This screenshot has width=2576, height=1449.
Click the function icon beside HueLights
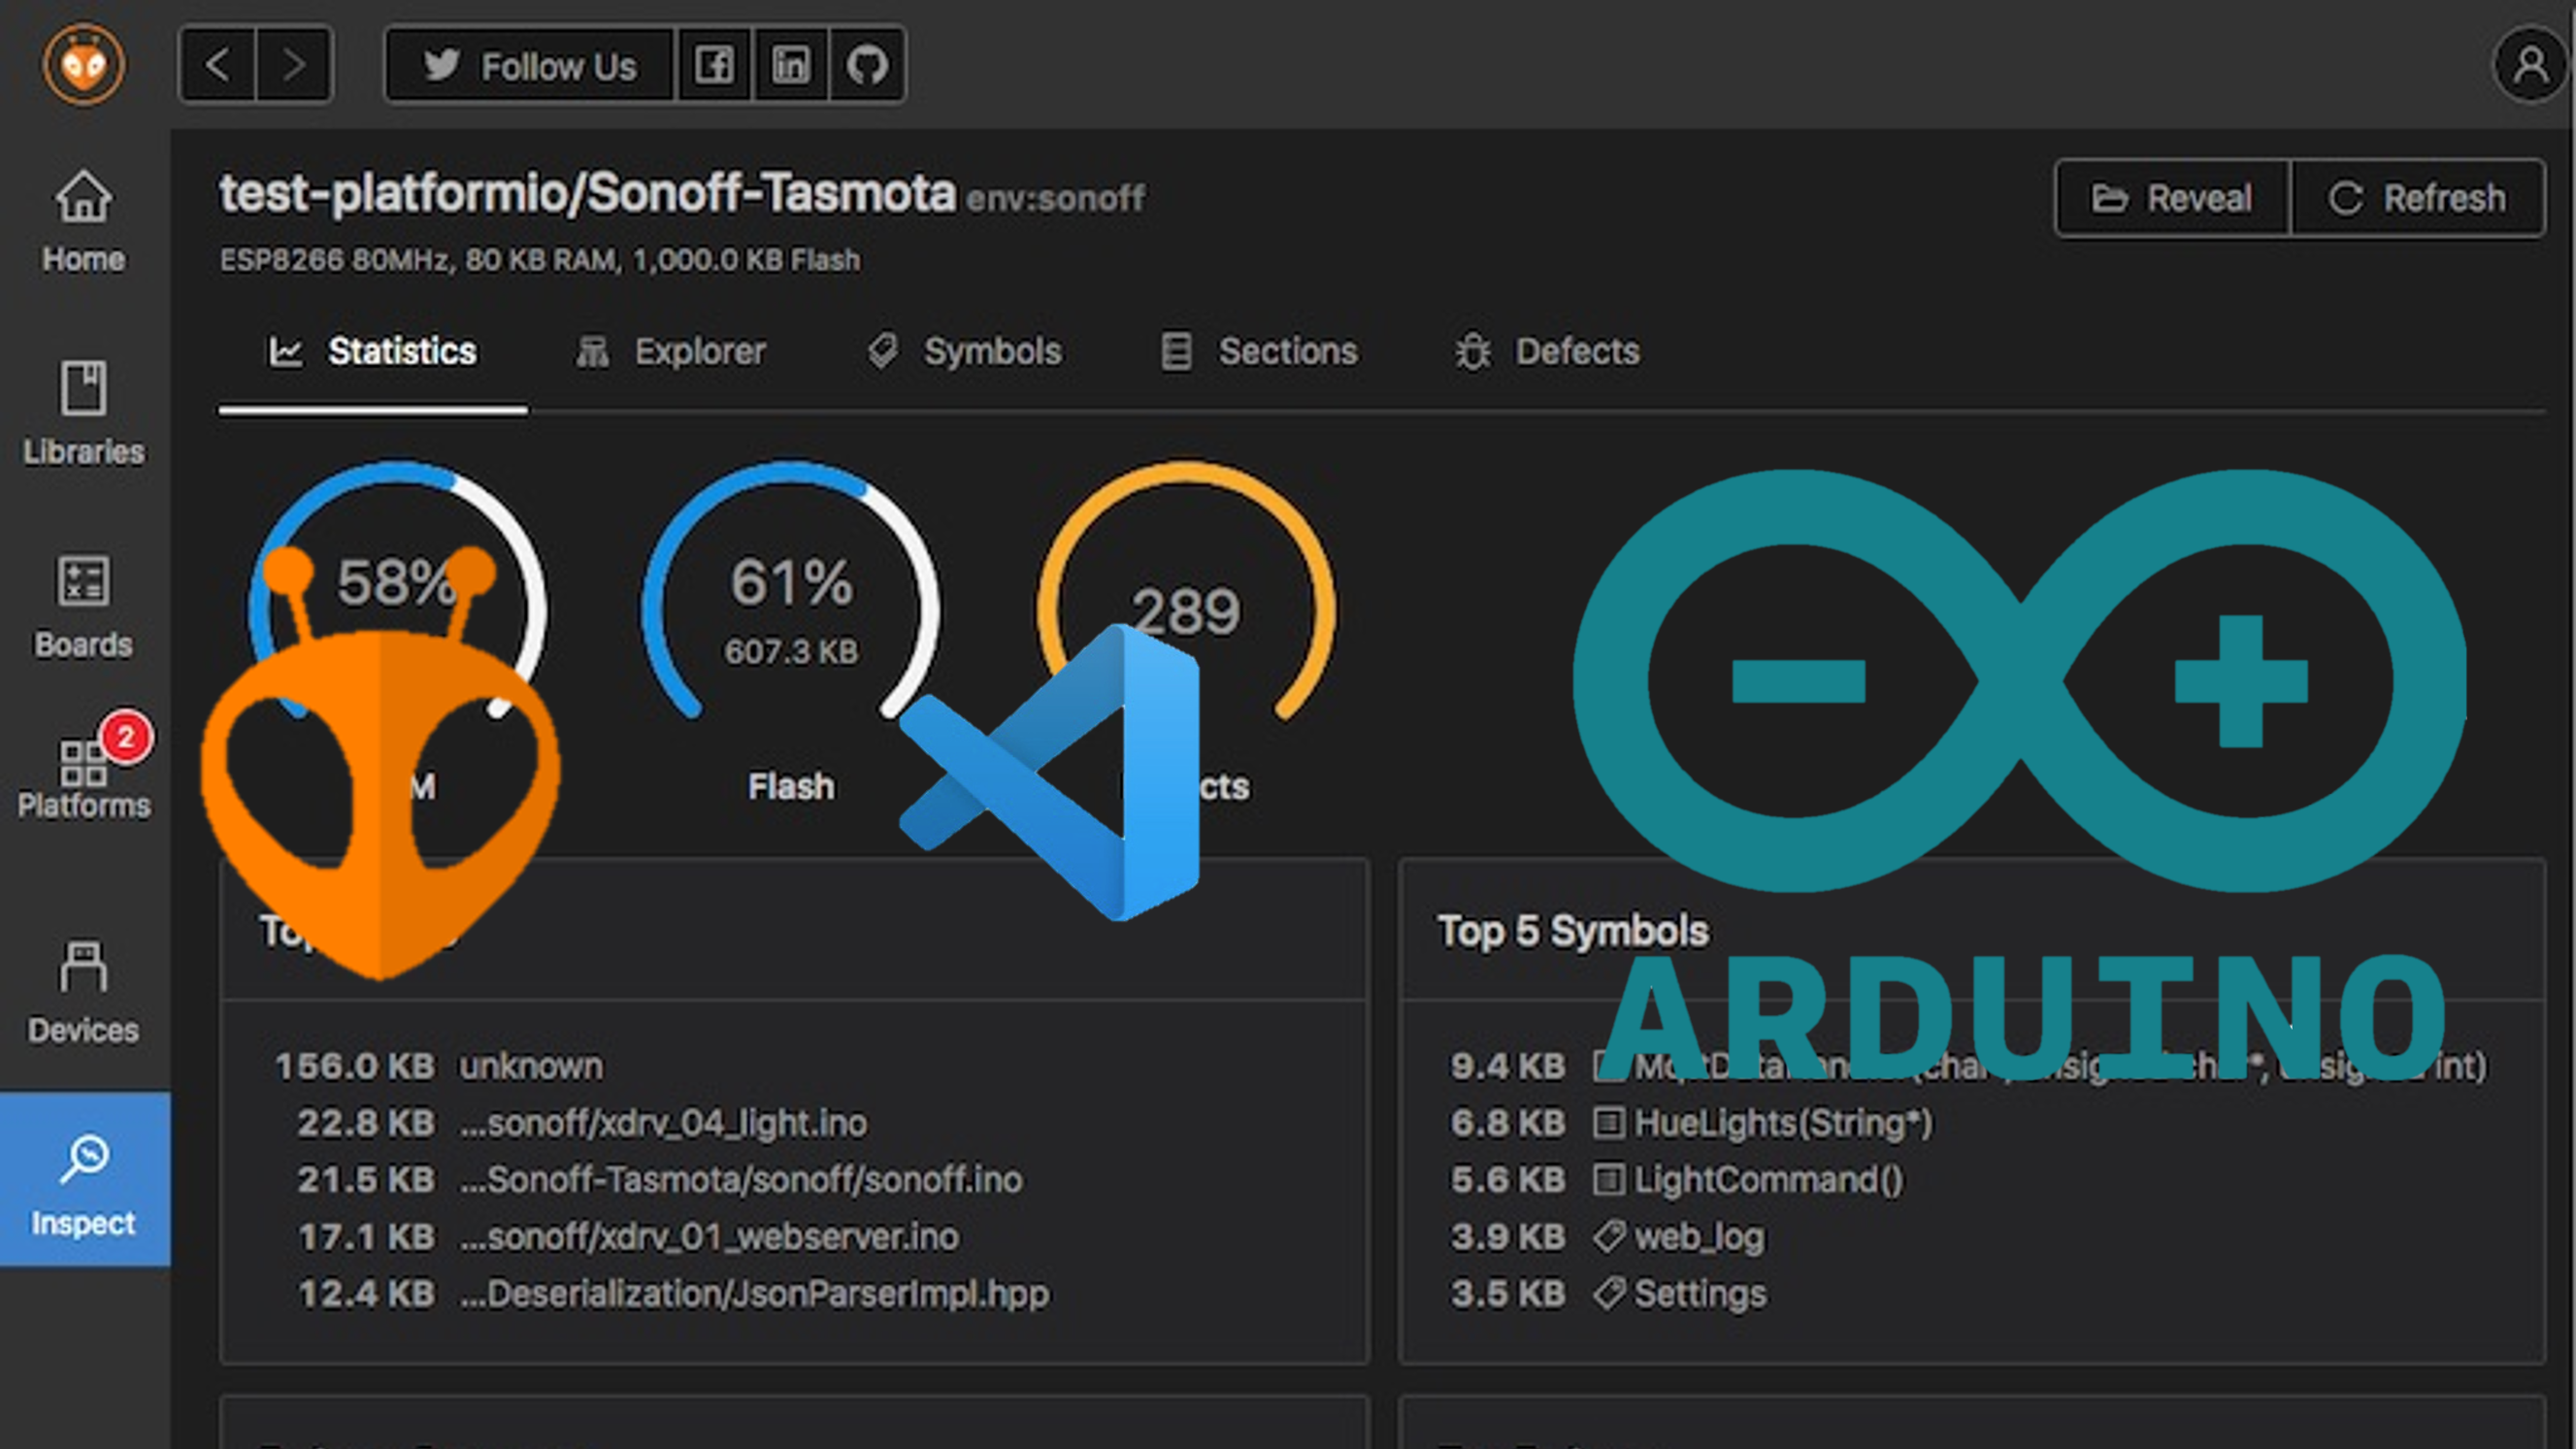coord(1608,1123)
